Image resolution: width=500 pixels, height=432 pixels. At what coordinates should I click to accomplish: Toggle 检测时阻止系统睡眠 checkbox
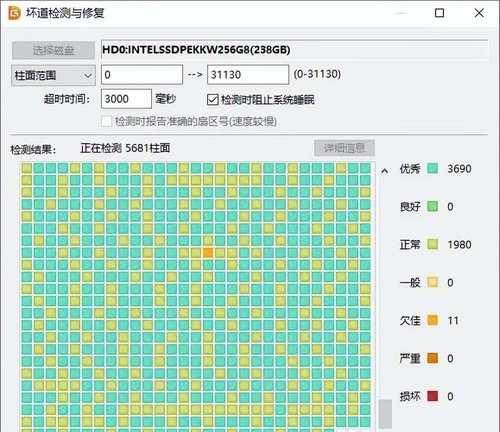click(213, 99)
